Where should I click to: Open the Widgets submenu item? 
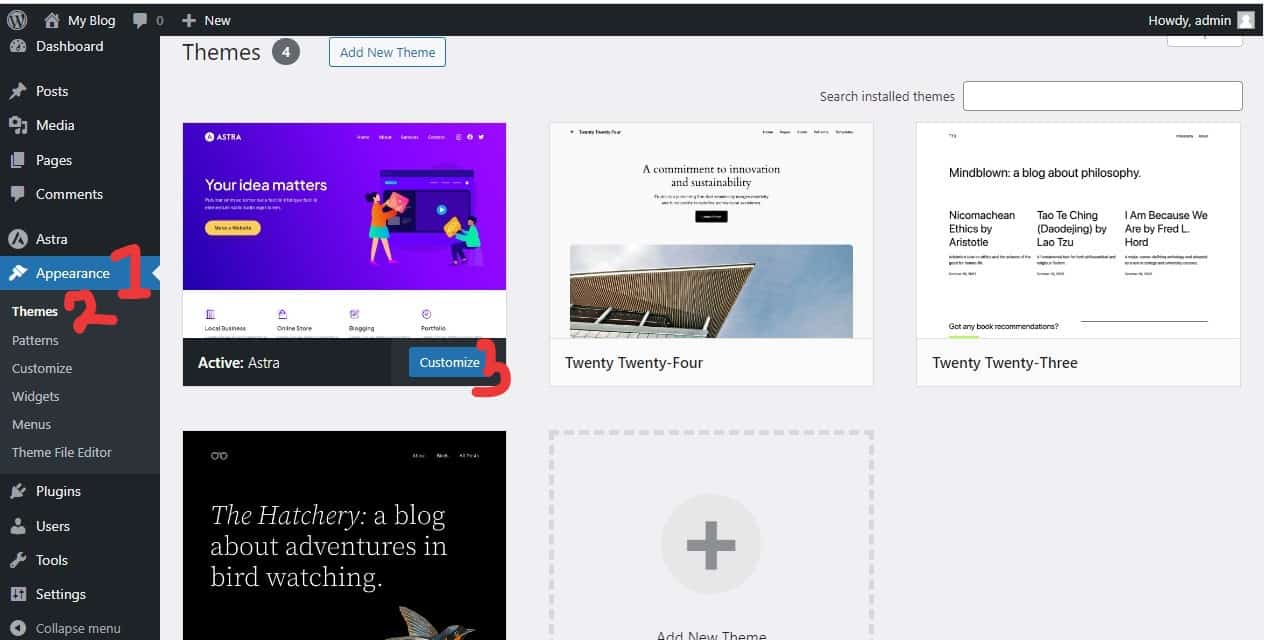36,396
